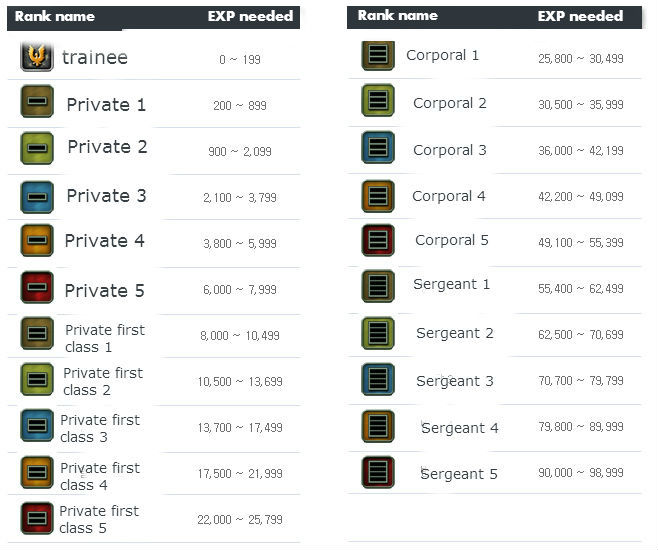
Task: Click the red Corporal 5 rank icon
Action: (x=378, y=240)
